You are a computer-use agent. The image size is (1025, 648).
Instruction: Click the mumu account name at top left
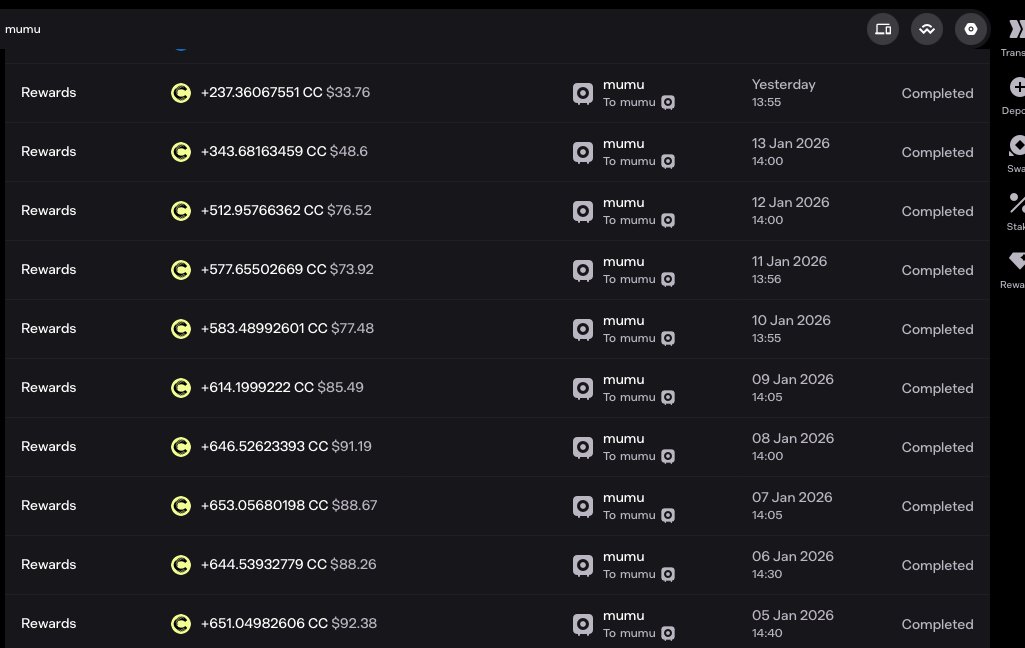(23, 29)
